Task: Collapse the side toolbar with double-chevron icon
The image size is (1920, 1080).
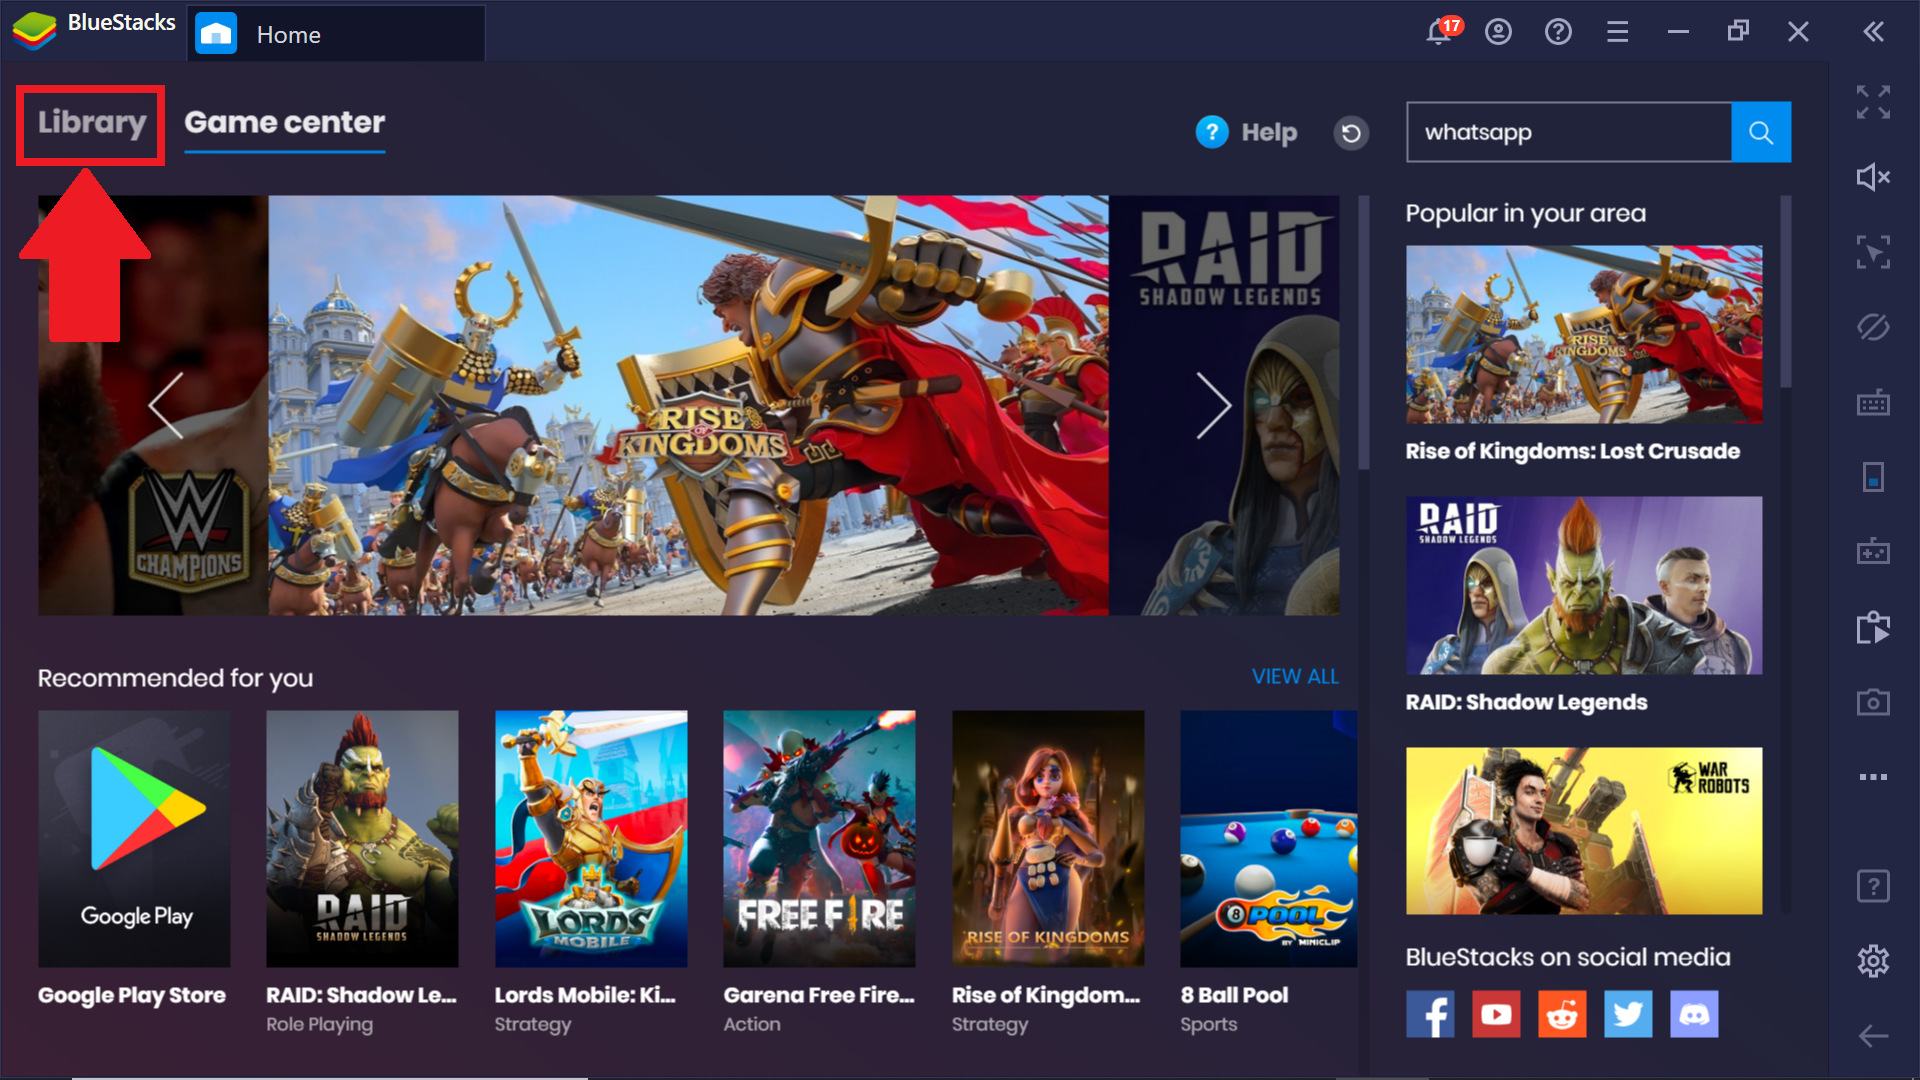Action: (x=1873, y=32)
